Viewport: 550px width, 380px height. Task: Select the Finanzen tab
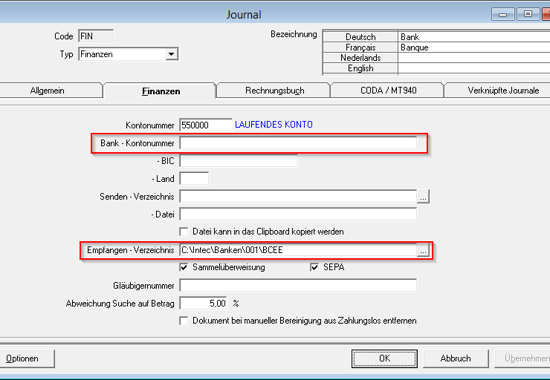[x=161, y=91]
